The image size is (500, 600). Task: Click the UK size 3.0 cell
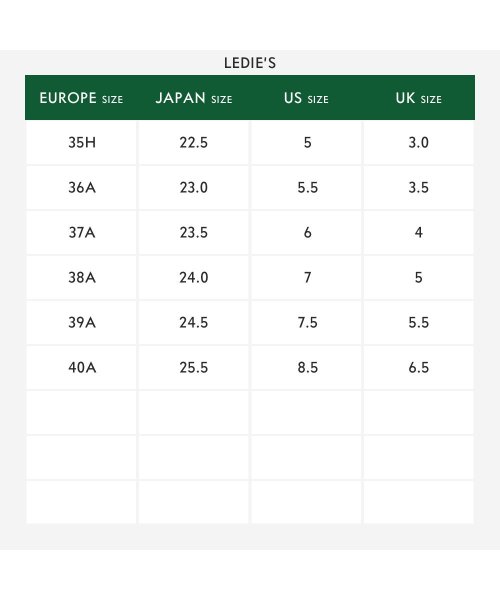419,143
